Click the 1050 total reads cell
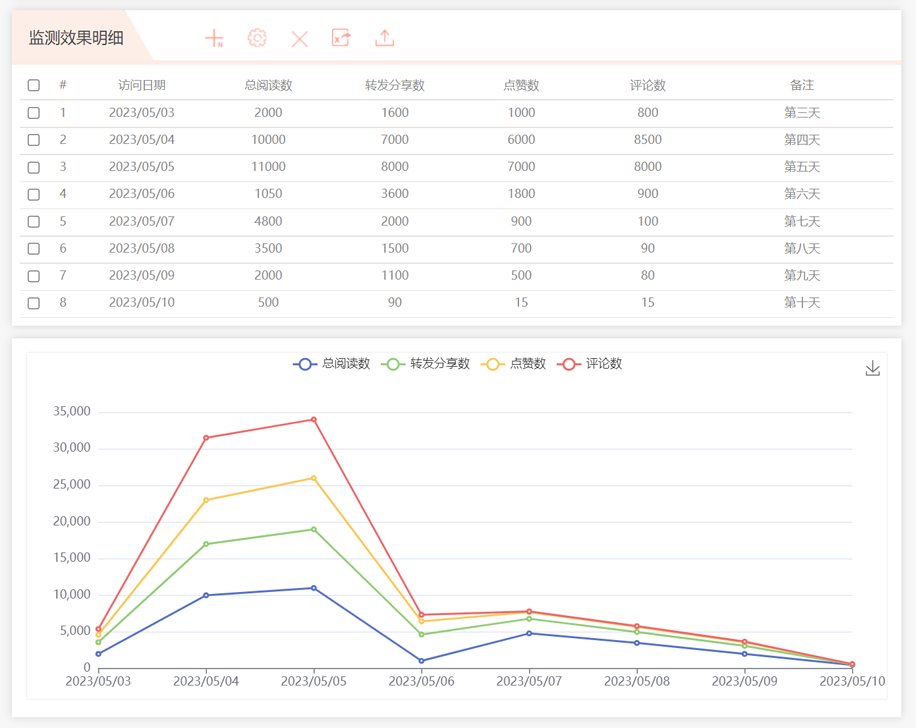The height and width of the screenshot is (728, 916). coord(268,194)
